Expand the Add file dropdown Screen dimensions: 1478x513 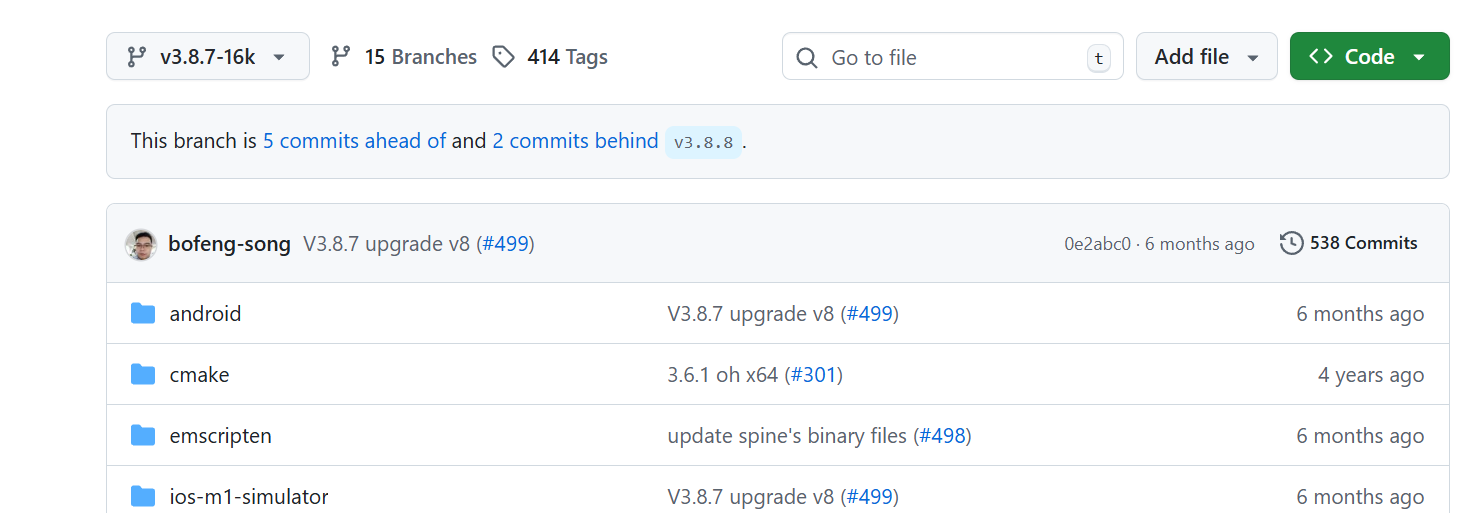click(x=1206, y=57)
